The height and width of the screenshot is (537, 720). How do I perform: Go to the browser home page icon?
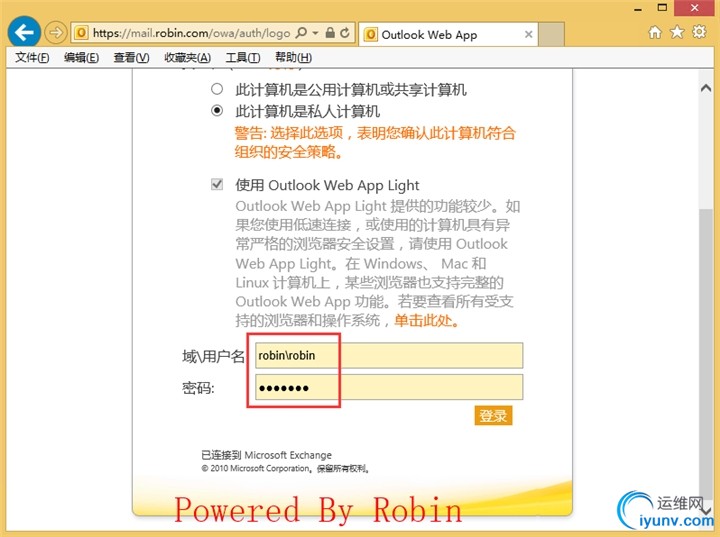pos(655,32)
